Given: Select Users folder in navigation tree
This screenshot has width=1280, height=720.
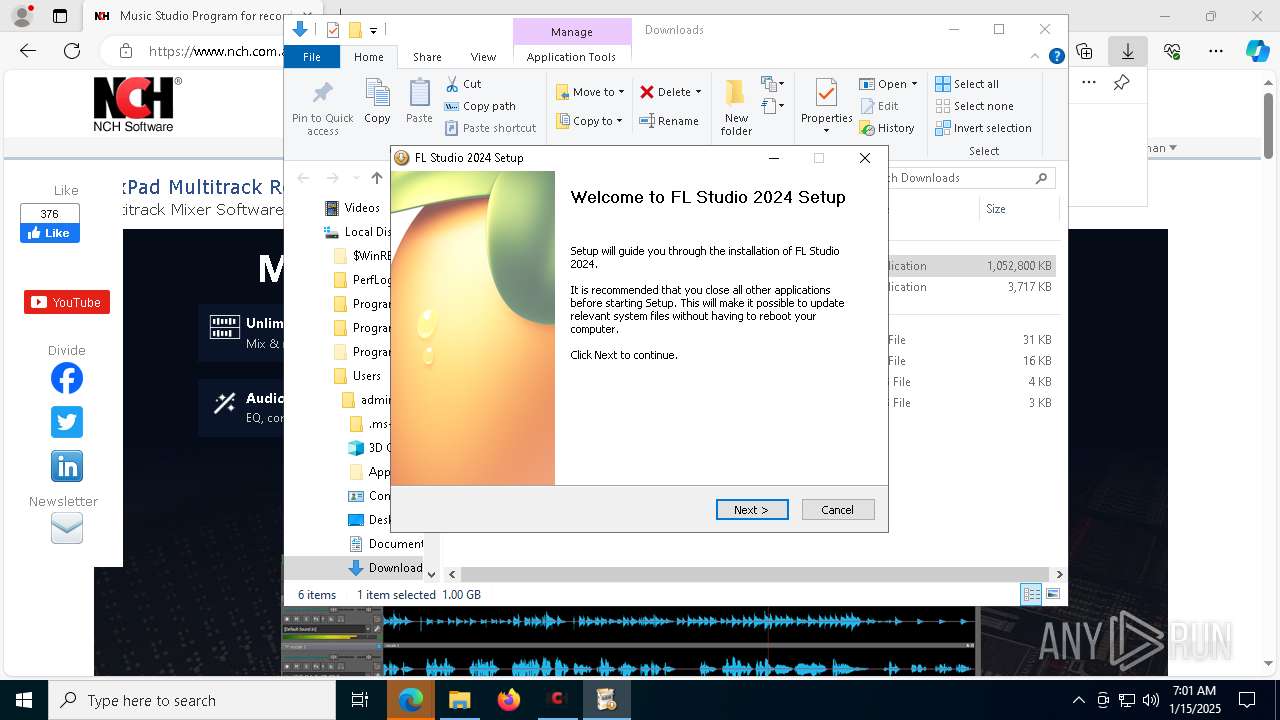Looking at the screenshot, I should click(x=357, y=376).
